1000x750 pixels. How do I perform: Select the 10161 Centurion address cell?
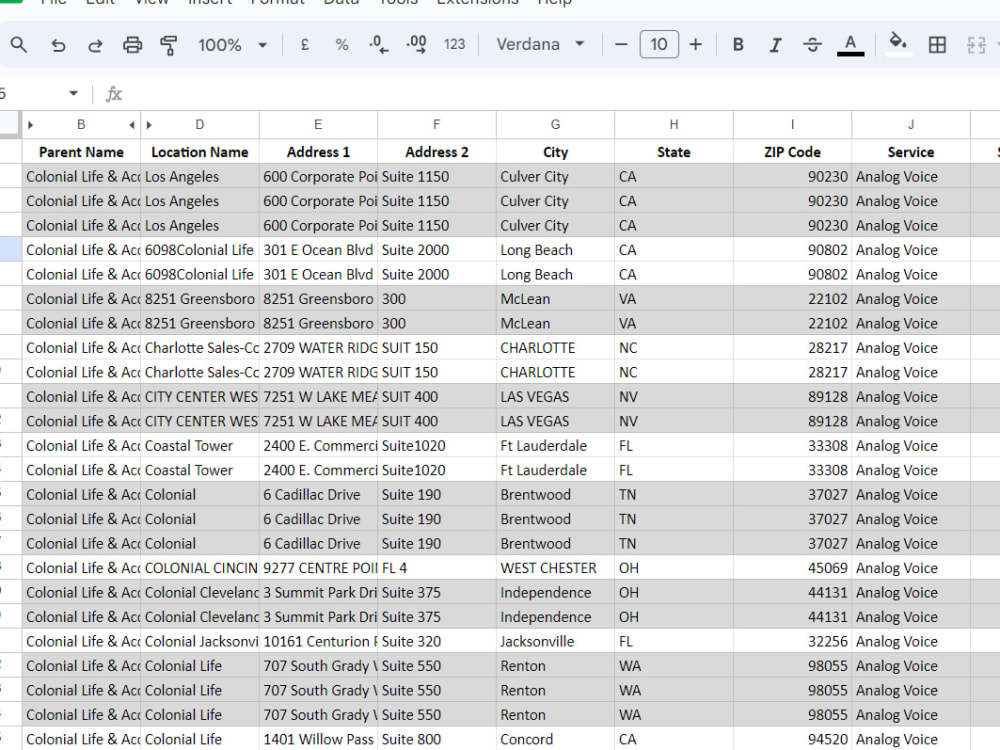[x=318, y=641]
